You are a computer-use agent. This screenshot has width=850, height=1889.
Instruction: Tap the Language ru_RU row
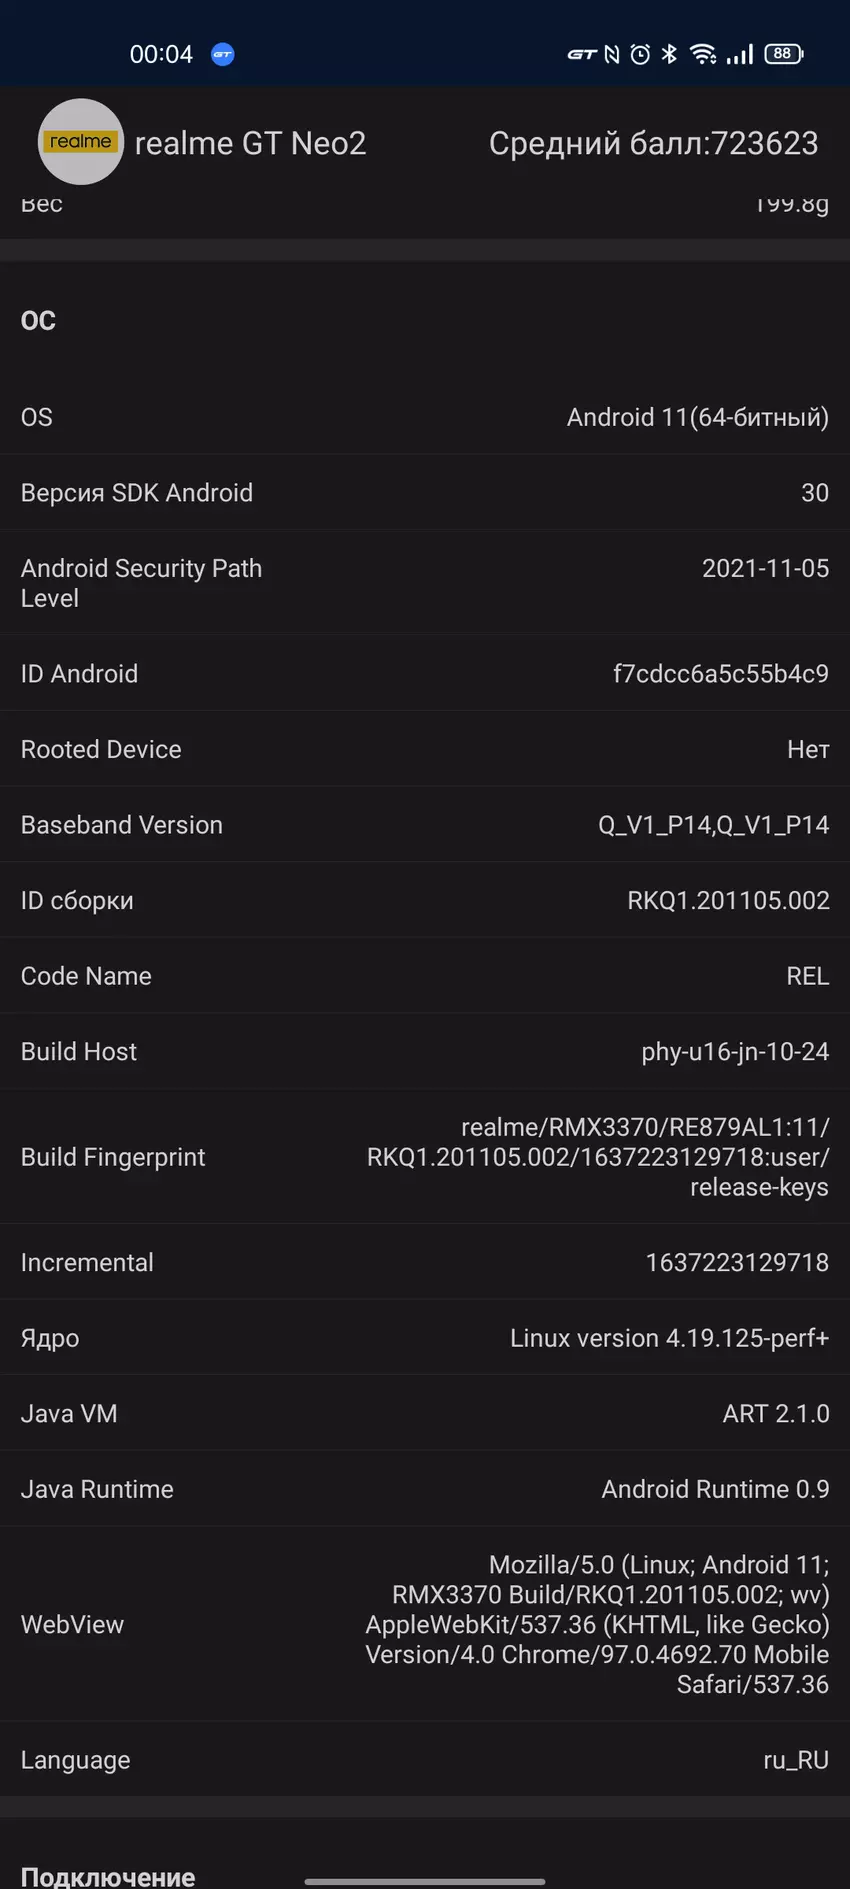click(425, 1760)
